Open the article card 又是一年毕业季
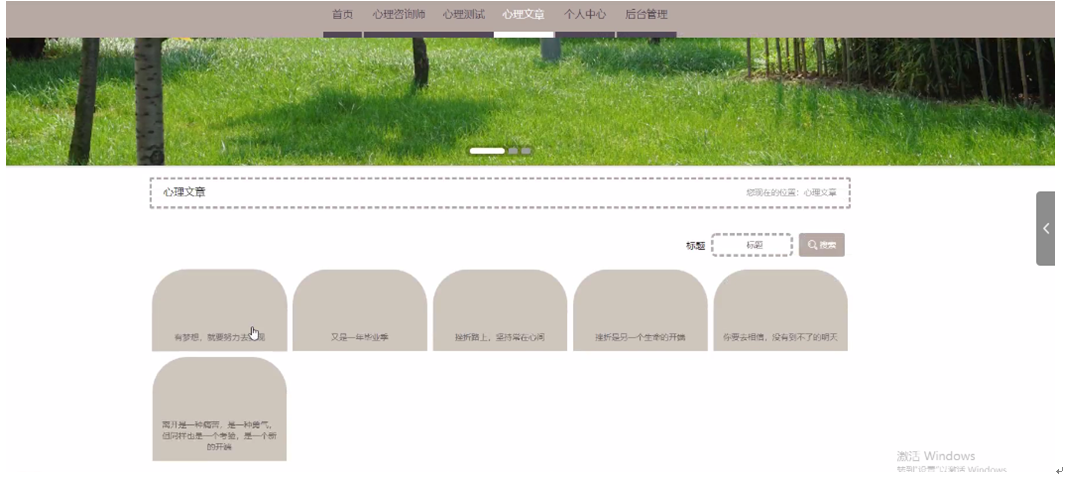Image resolution: width=1067 pixels, height=483 pixels. point(360,310)
